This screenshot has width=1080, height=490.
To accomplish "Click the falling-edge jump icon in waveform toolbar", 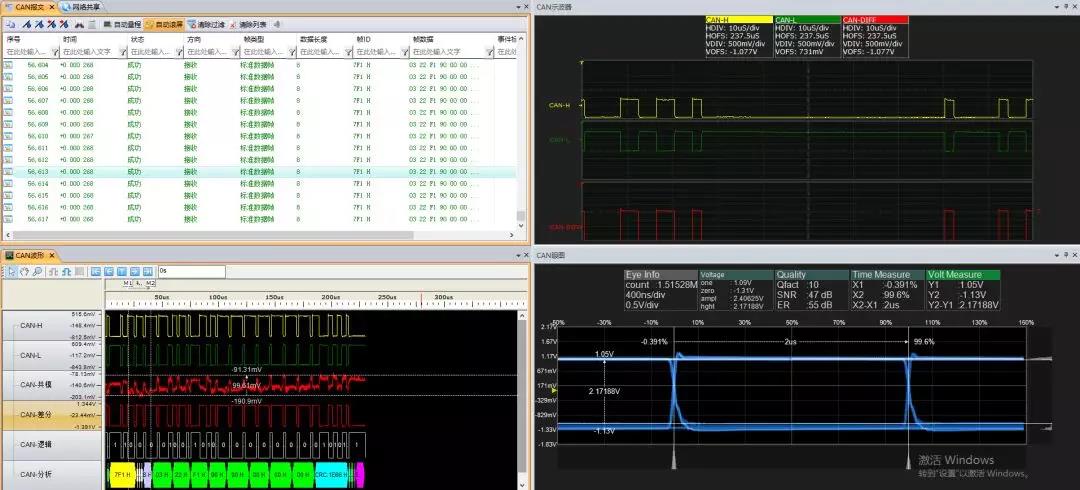I will point(66,272).
